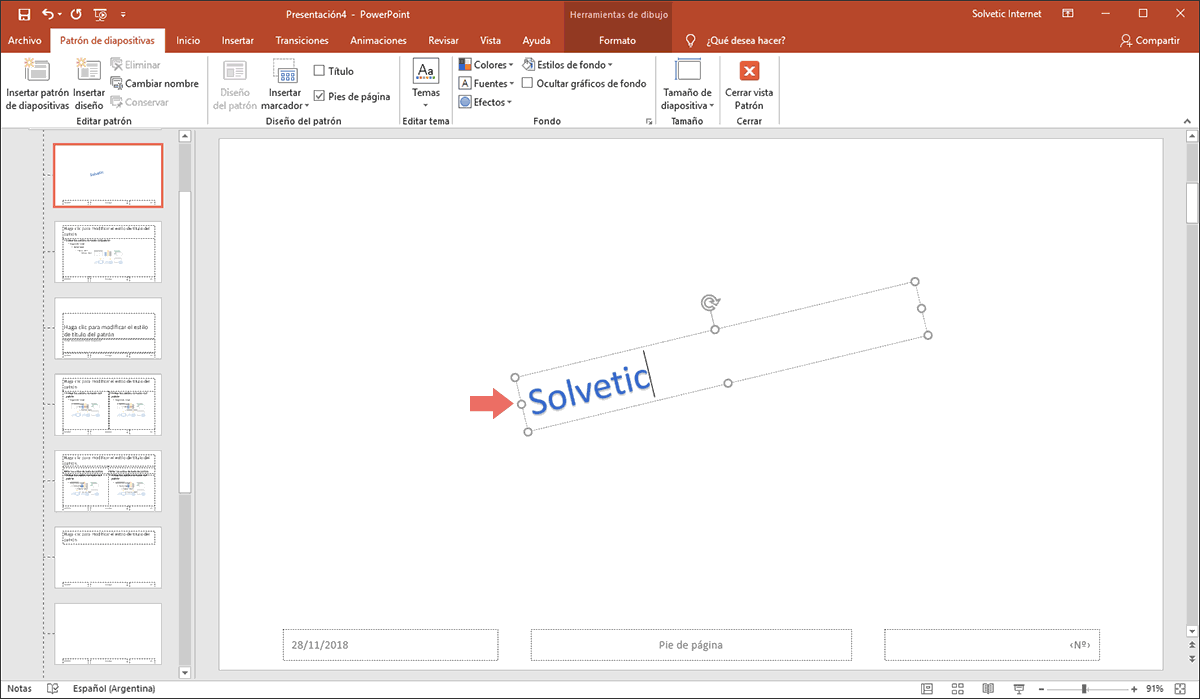Click the Notas button in status bar

point(19,688)
